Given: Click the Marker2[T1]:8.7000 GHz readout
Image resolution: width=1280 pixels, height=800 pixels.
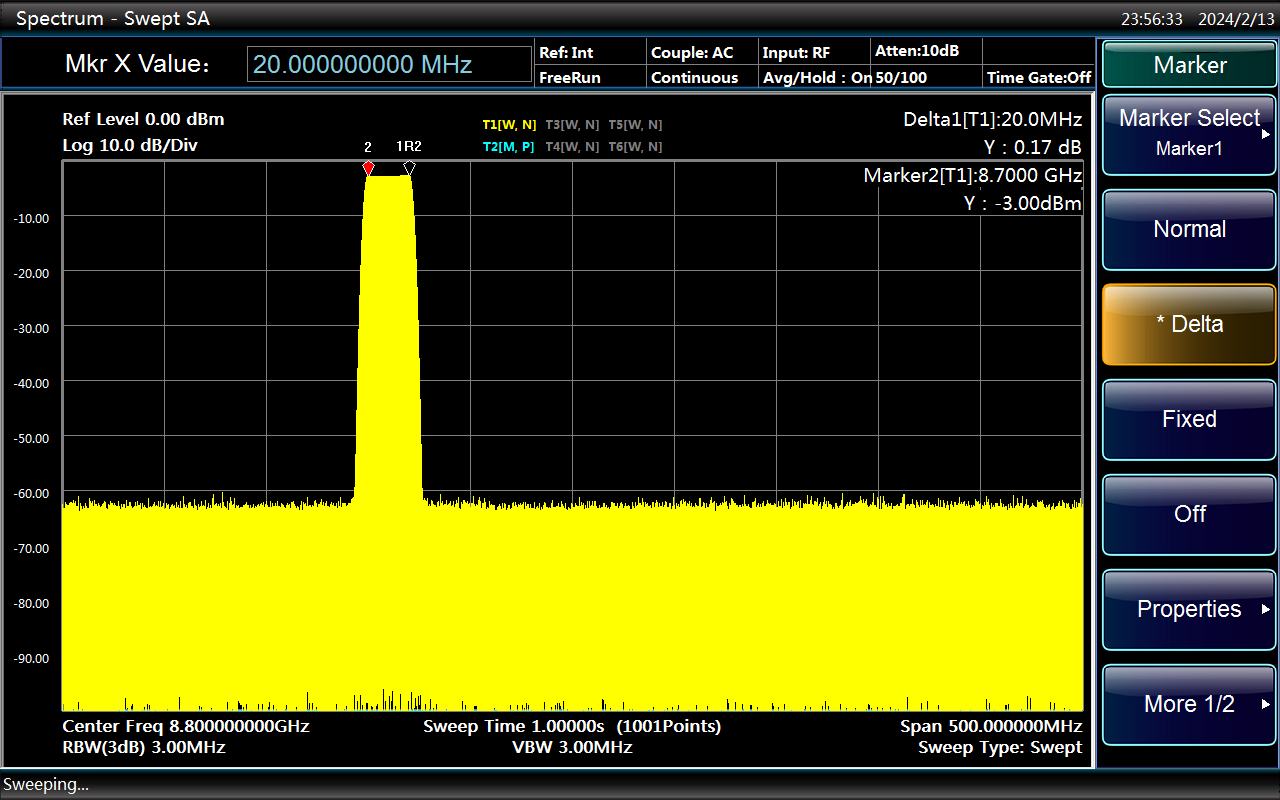Looking at the screenshot, I should tap(972, 175).
